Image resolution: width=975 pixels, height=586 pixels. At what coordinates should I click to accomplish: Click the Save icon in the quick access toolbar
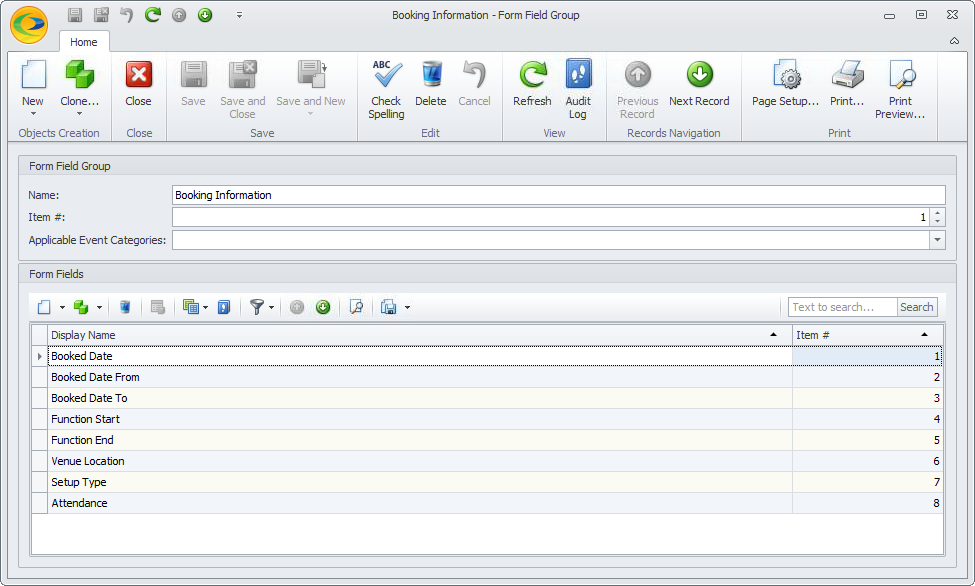[x=75, y=14]
